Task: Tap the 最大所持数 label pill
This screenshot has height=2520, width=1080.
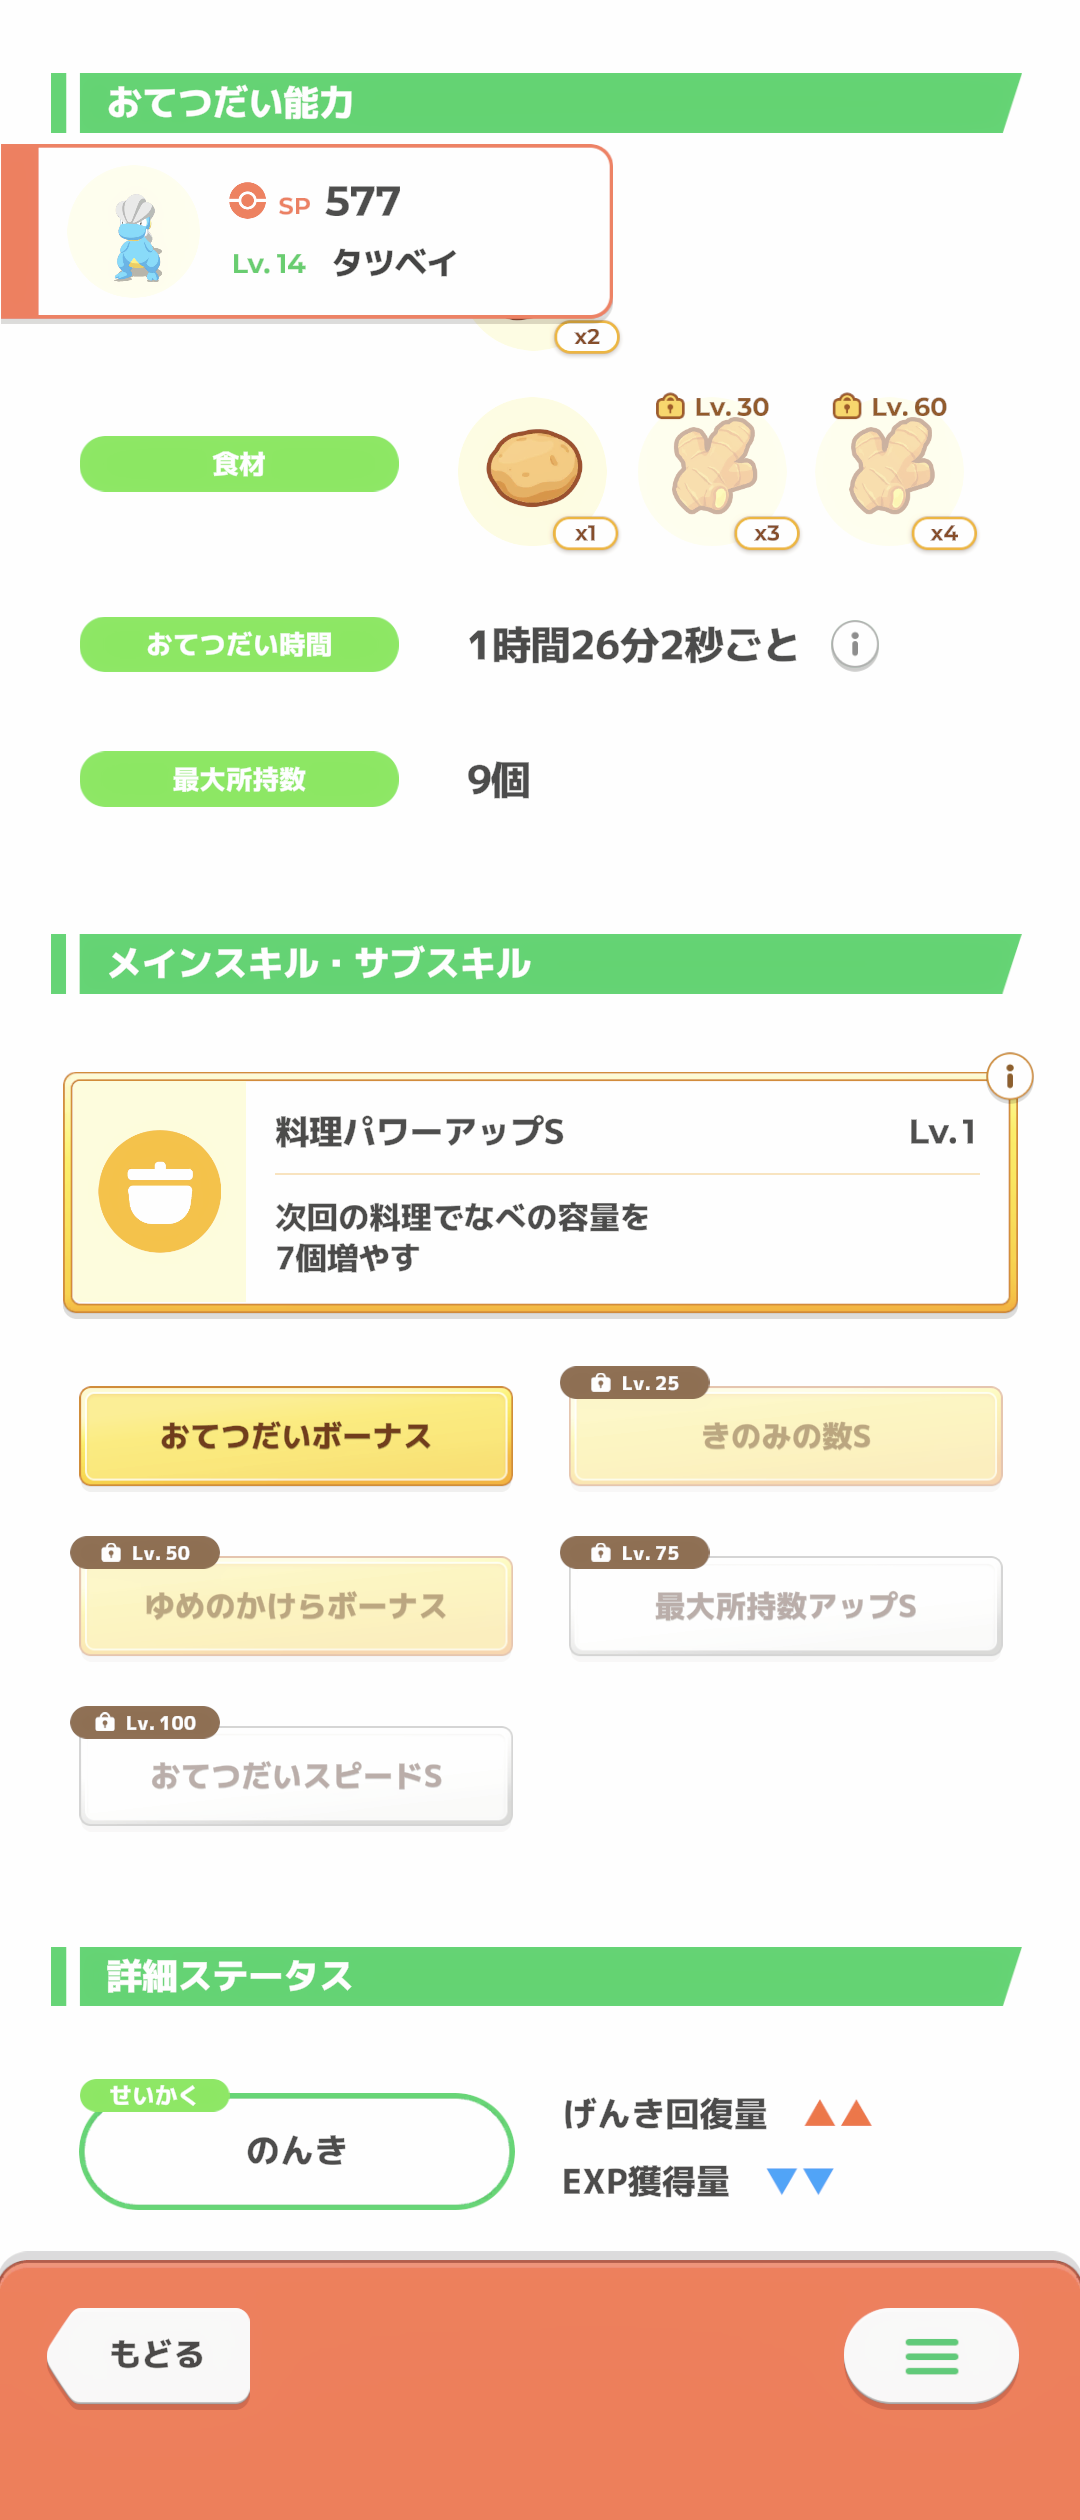Action: (239, 779)
